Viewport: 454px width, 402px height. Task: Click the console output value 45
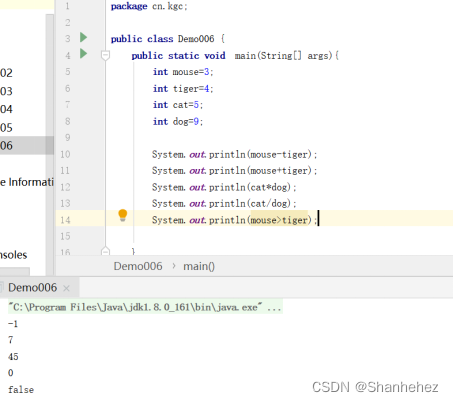click(x=13, y=357)
